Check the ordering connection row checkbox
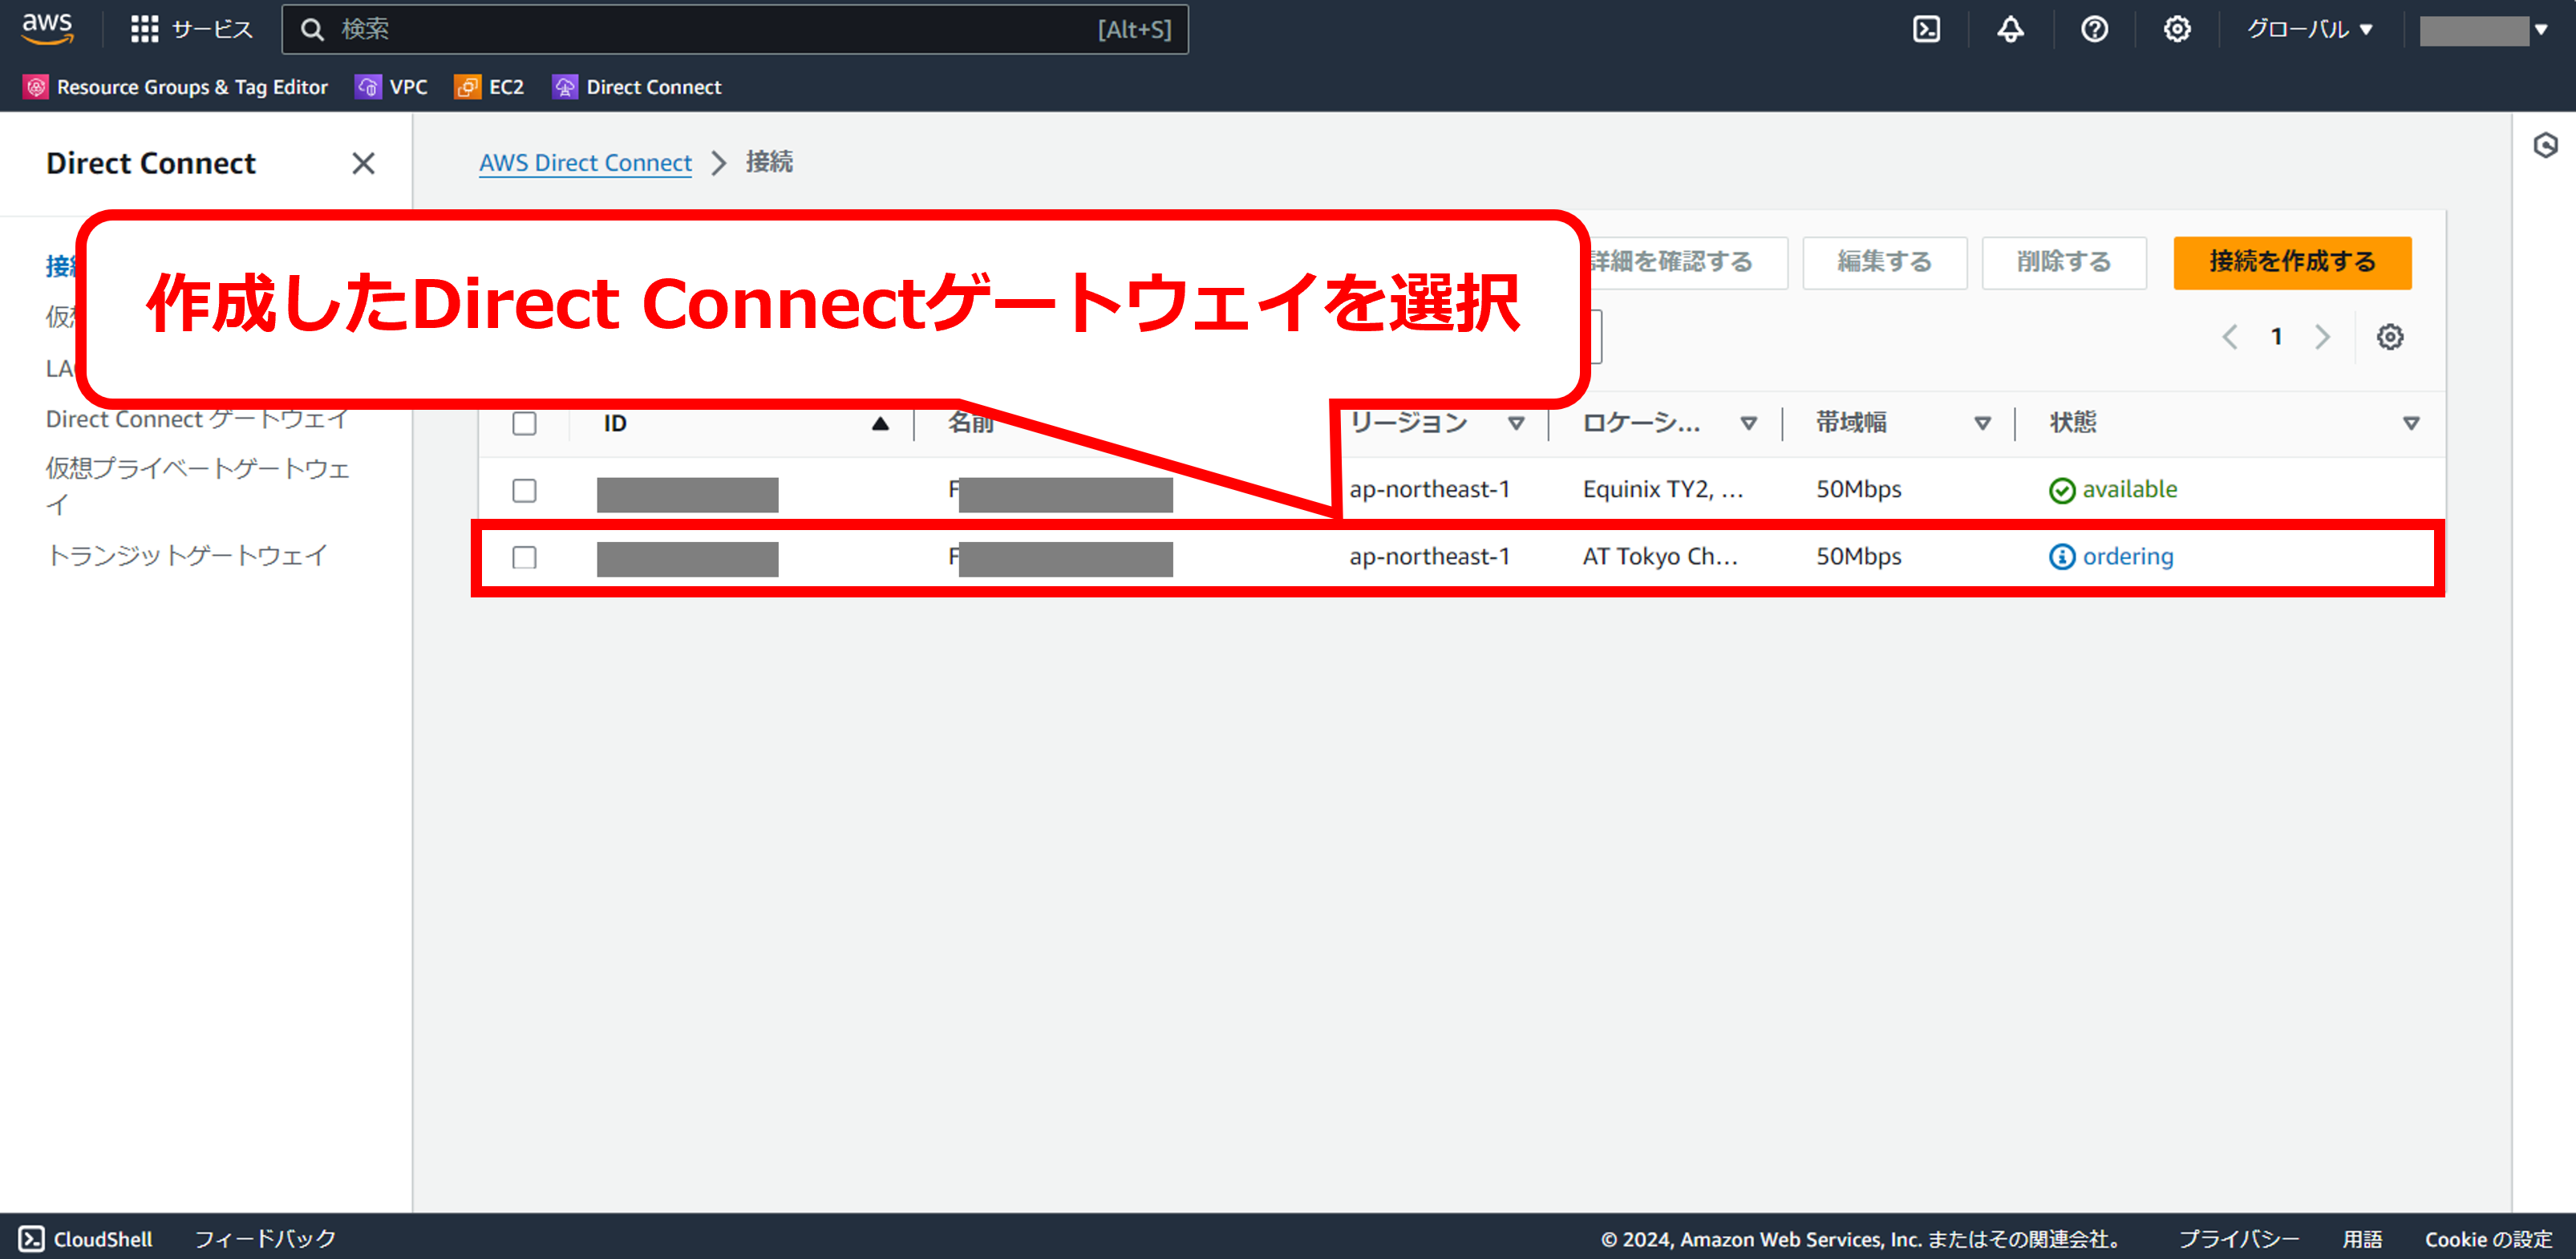This screenshot has height=1259, width=2576. [x=524, y=557]
